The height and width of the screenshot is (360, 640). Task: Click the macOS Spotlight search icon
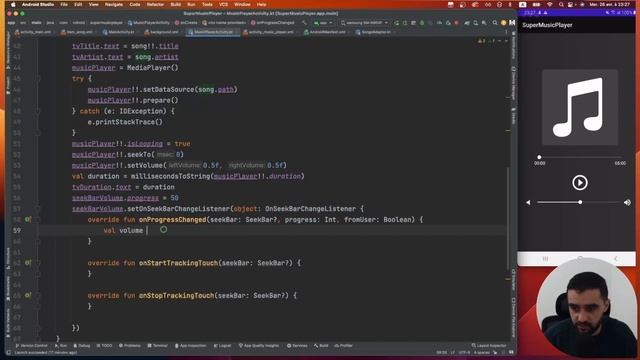[561, 4]
